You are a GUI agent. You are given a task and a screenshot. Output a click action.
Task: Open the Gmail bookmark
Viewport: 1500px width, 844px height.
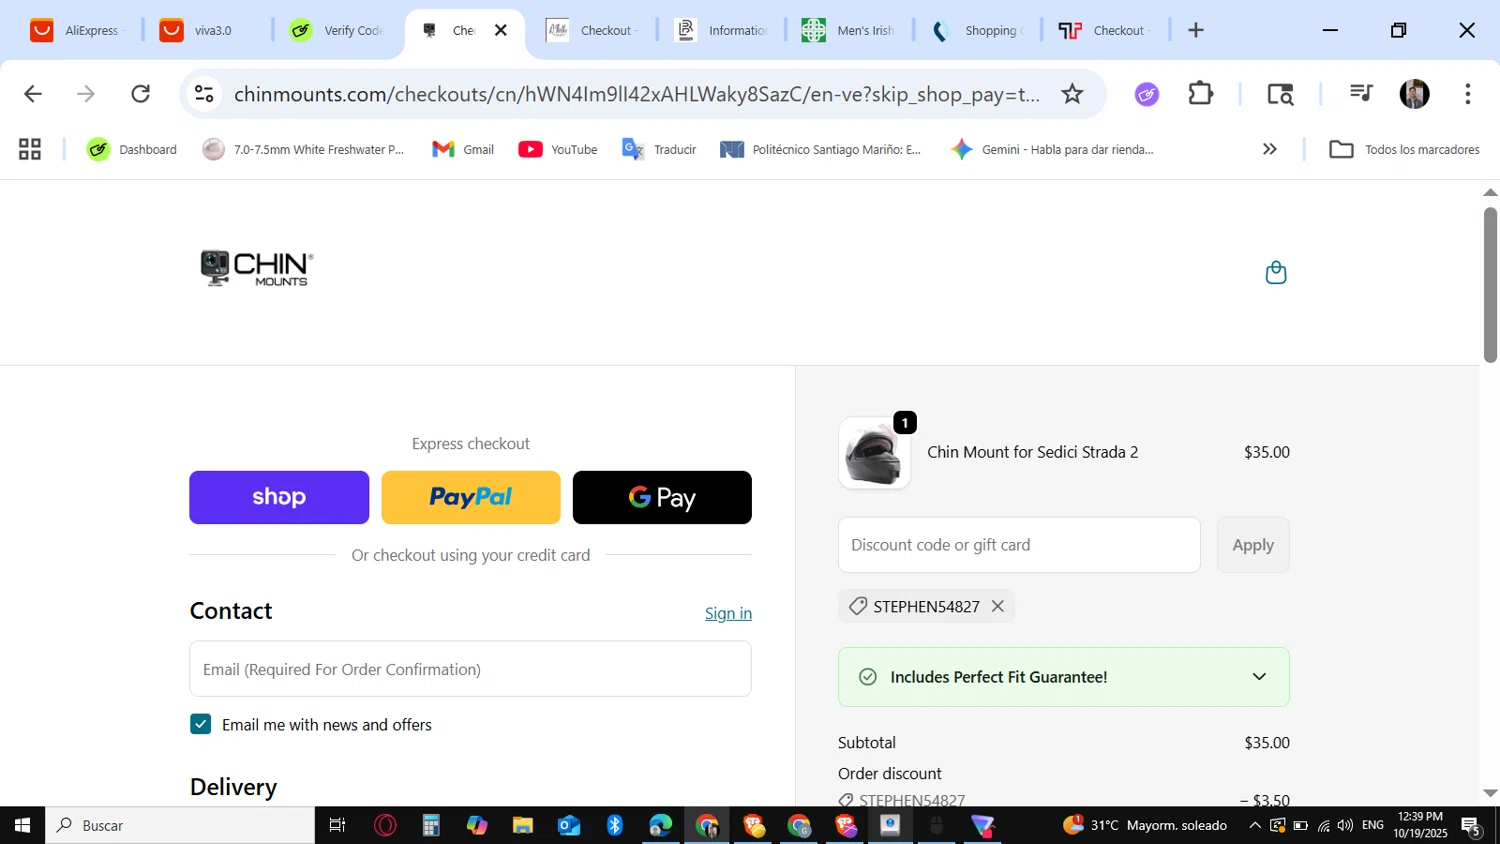463,149
